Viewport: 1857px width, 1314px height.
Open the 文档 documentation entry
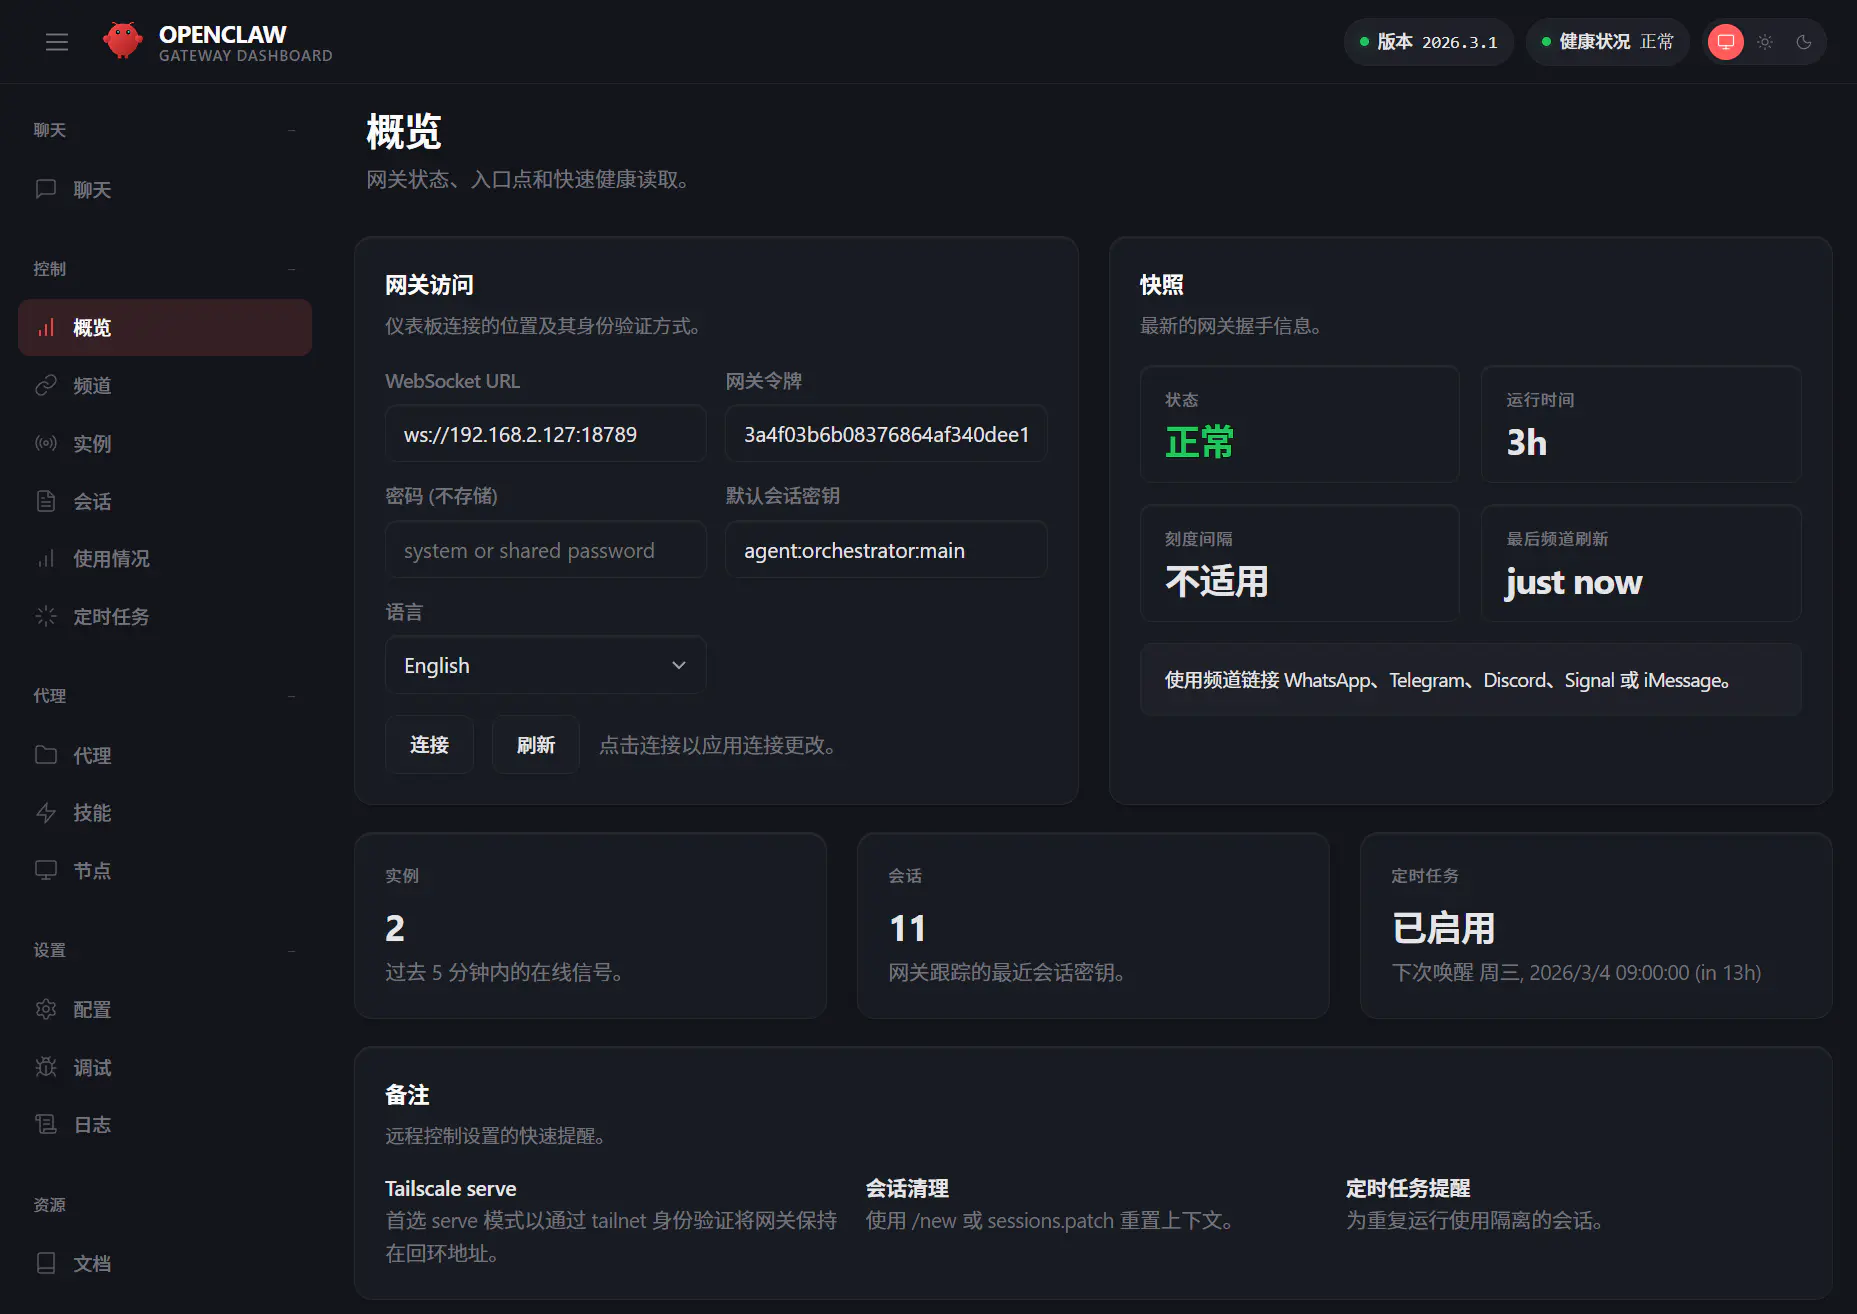(91, 1263)
